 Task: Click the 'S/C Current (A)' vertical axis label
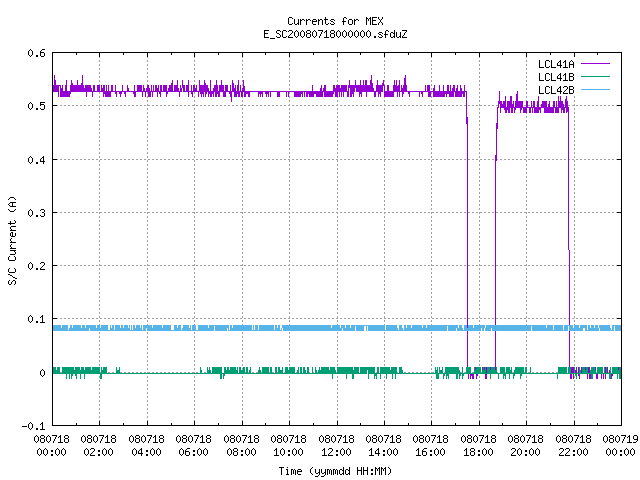(x=13, y=240)
